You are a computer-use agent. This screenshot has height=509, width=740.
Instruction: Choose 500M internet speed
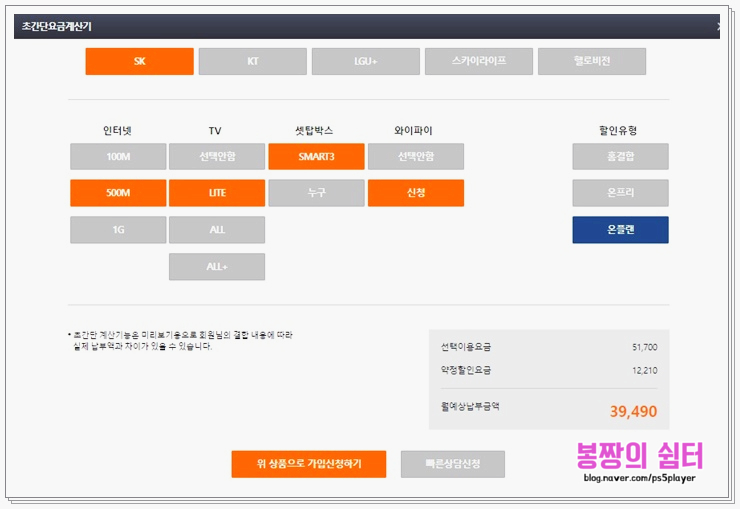click(118, 193)
